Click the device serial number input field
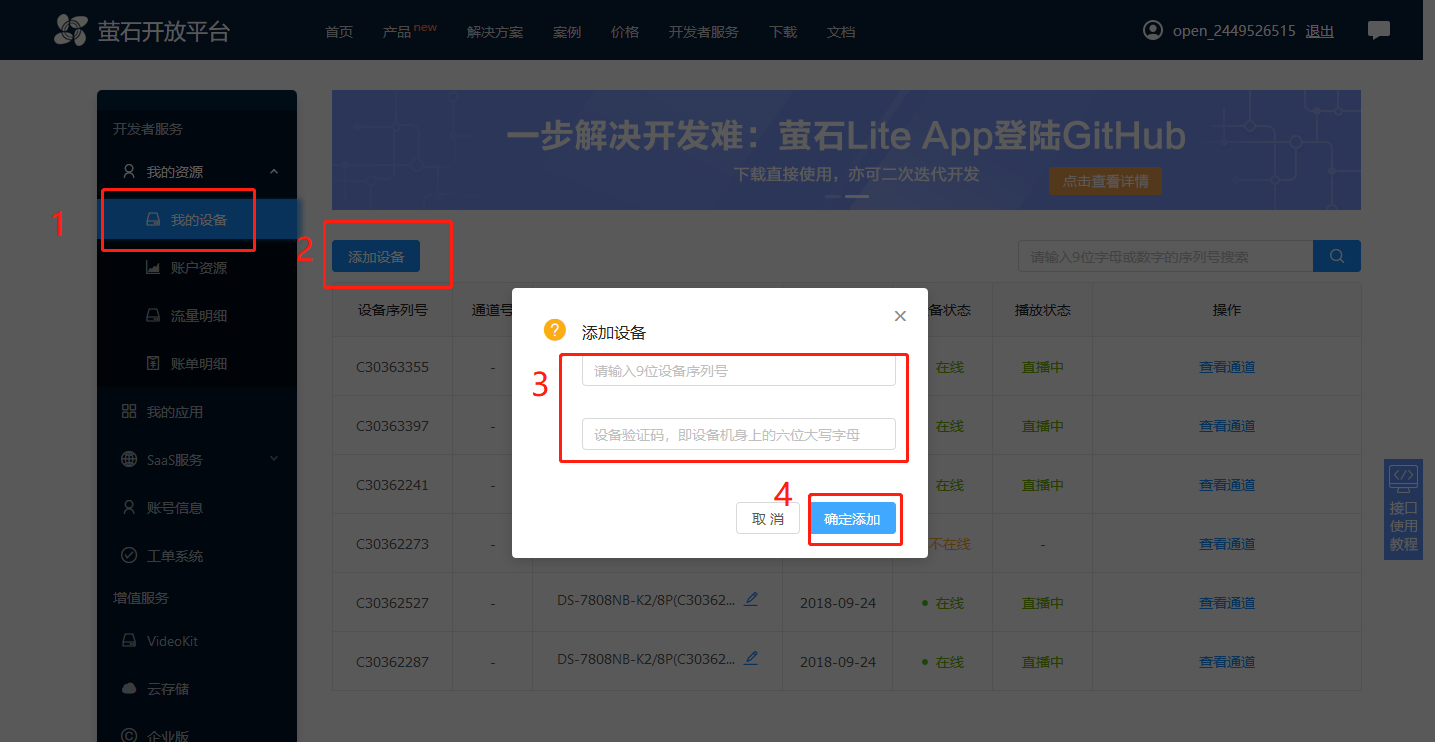The image size is (1435, 742). point(739,370)
